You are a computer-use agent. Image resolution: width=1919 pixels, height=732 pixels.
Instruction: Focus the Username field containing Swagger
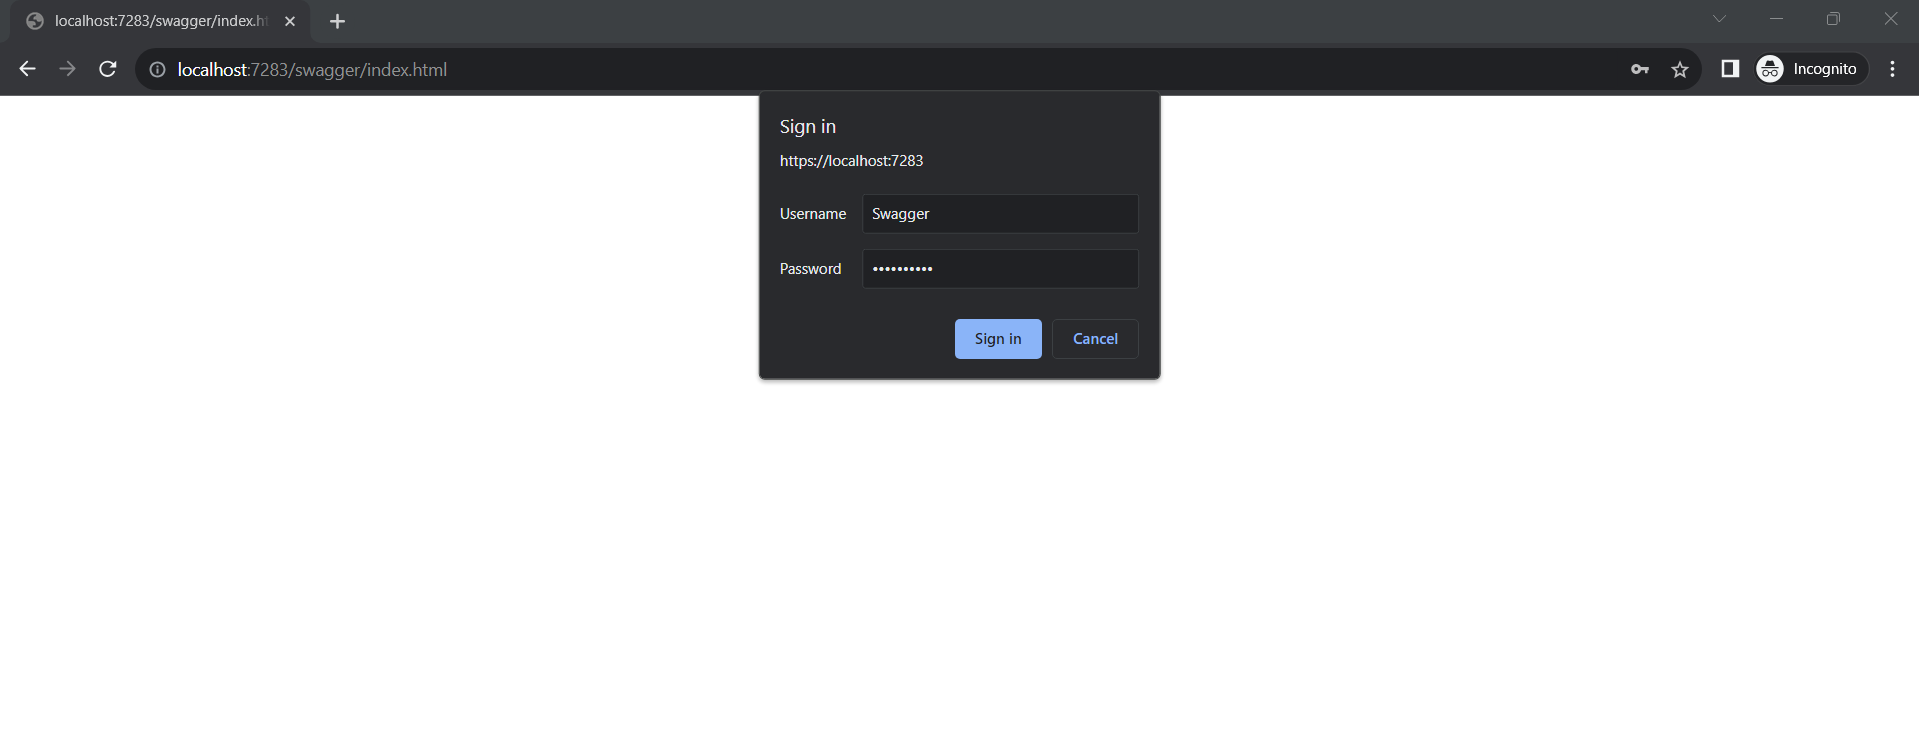(1000, 214)
